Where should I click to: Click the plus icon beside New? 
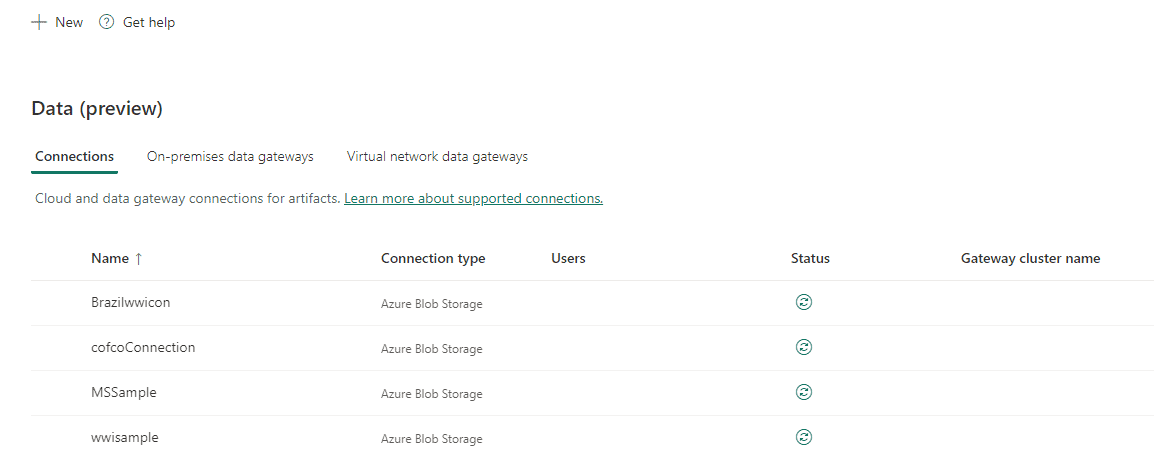point(38,22)
